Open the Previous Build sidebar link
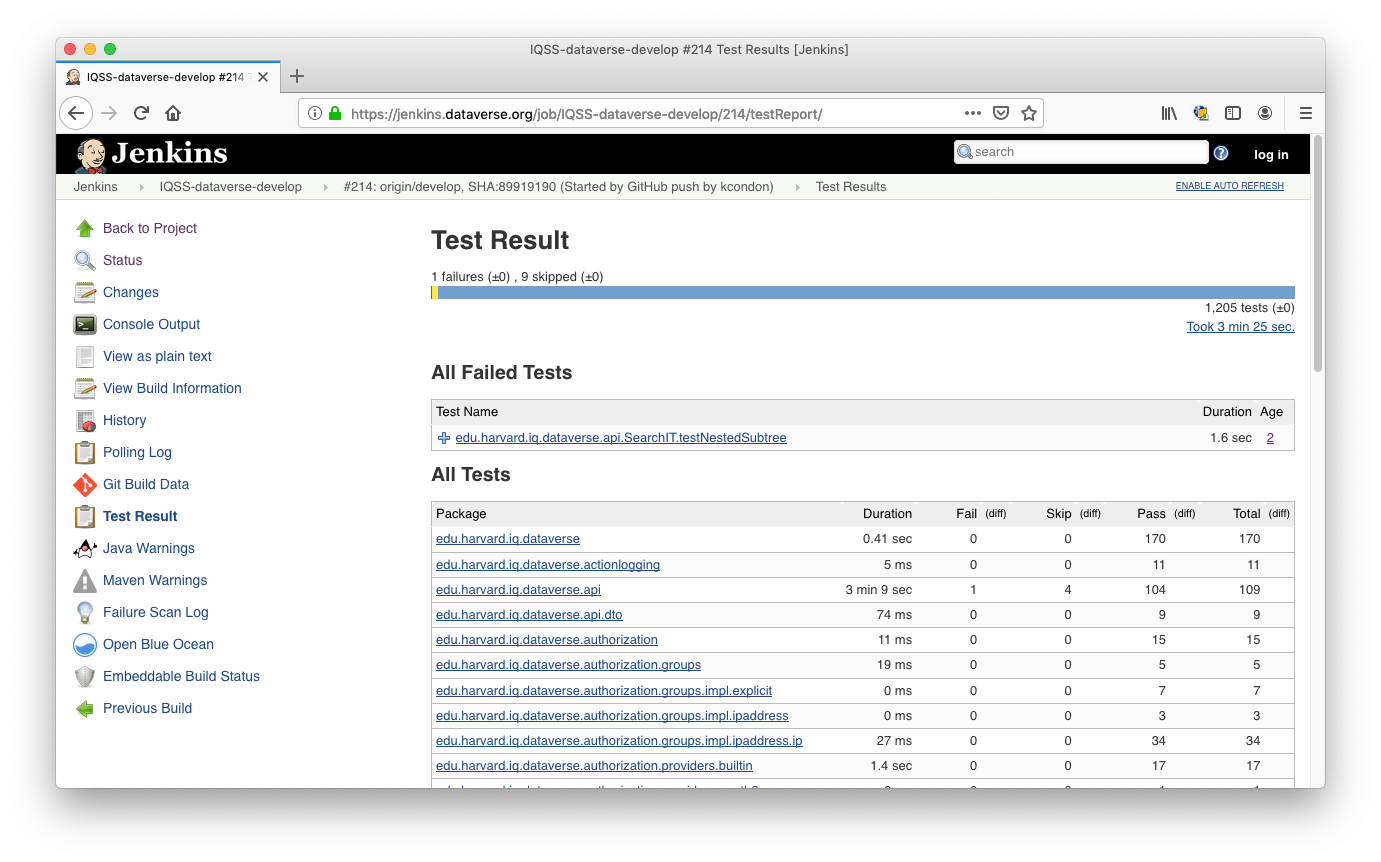Screen dimensions: 1381x862 point(148,708)
